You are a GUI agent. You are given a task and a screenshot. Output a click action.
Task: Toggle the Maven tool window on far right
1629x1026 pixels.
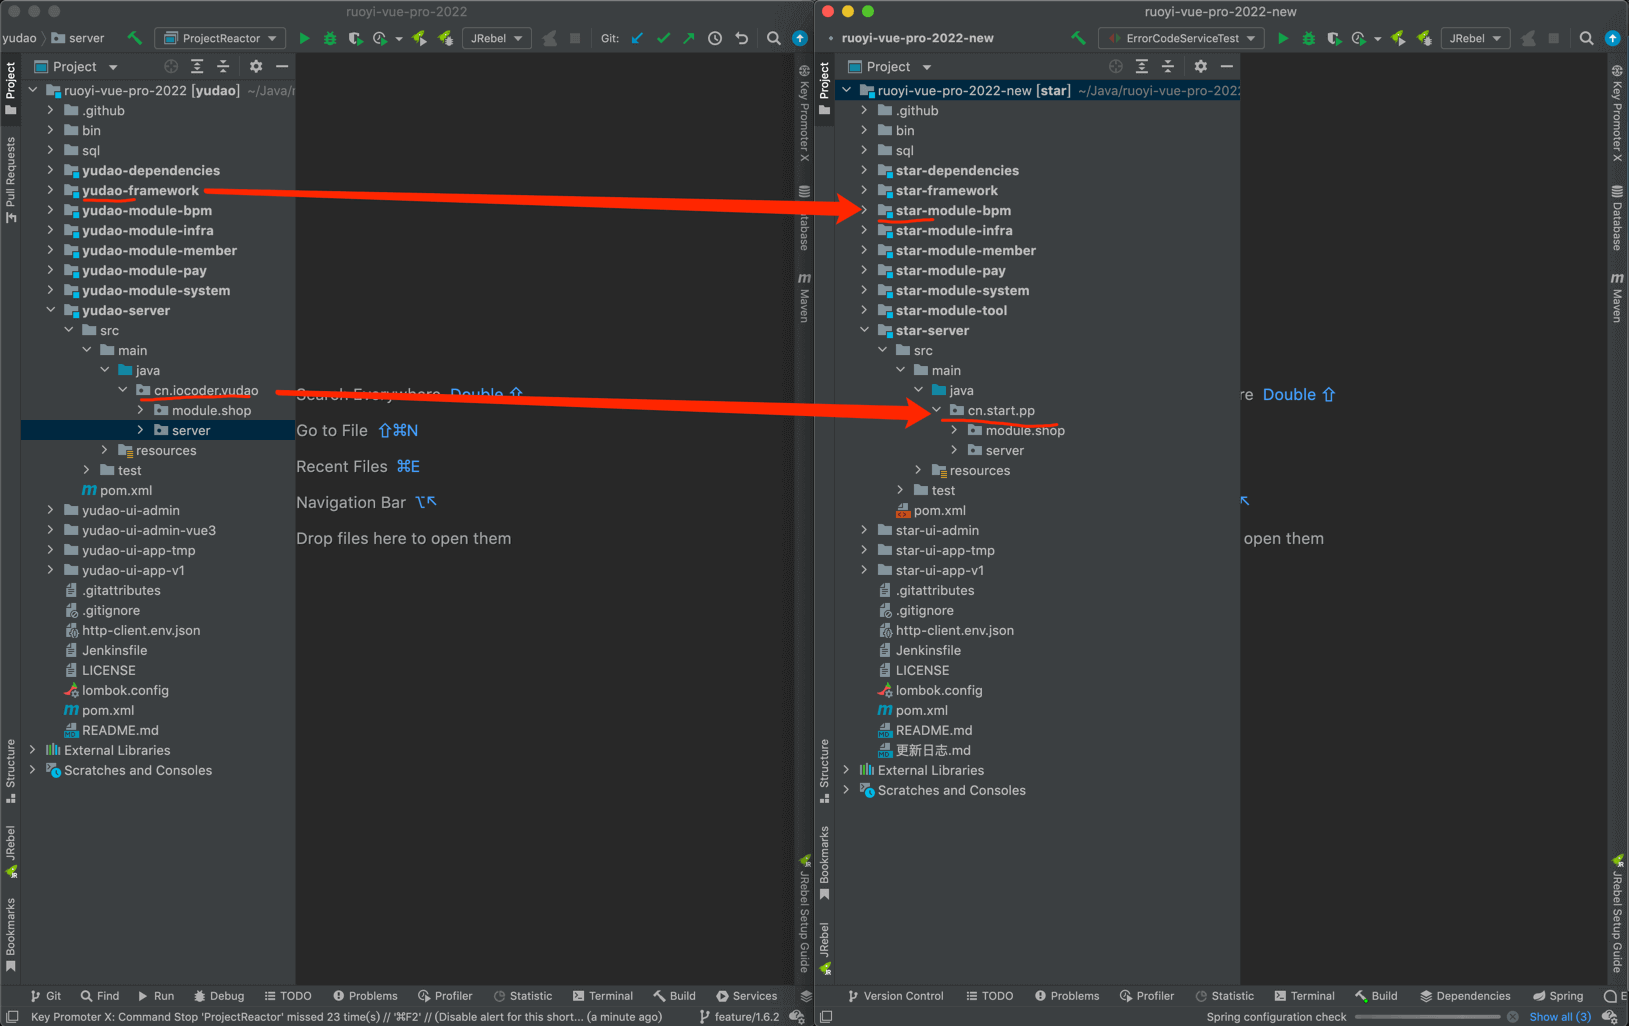(1616, 298)
